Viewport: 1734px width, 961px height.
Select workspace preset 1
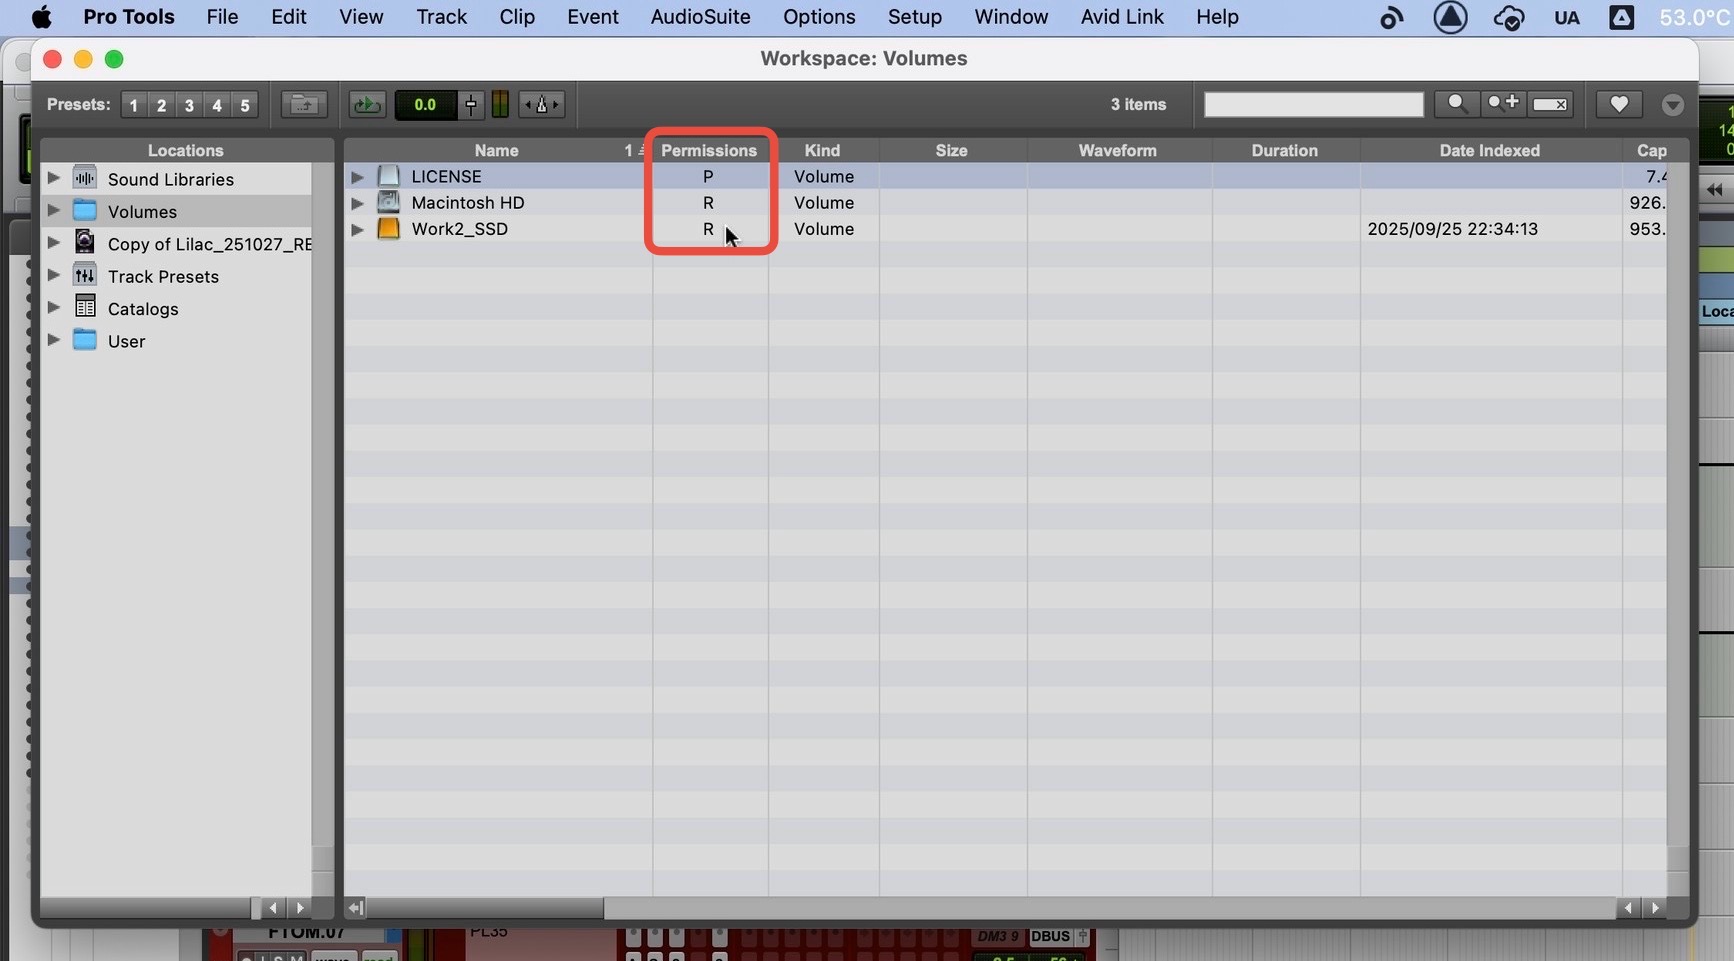click(133, 105)
